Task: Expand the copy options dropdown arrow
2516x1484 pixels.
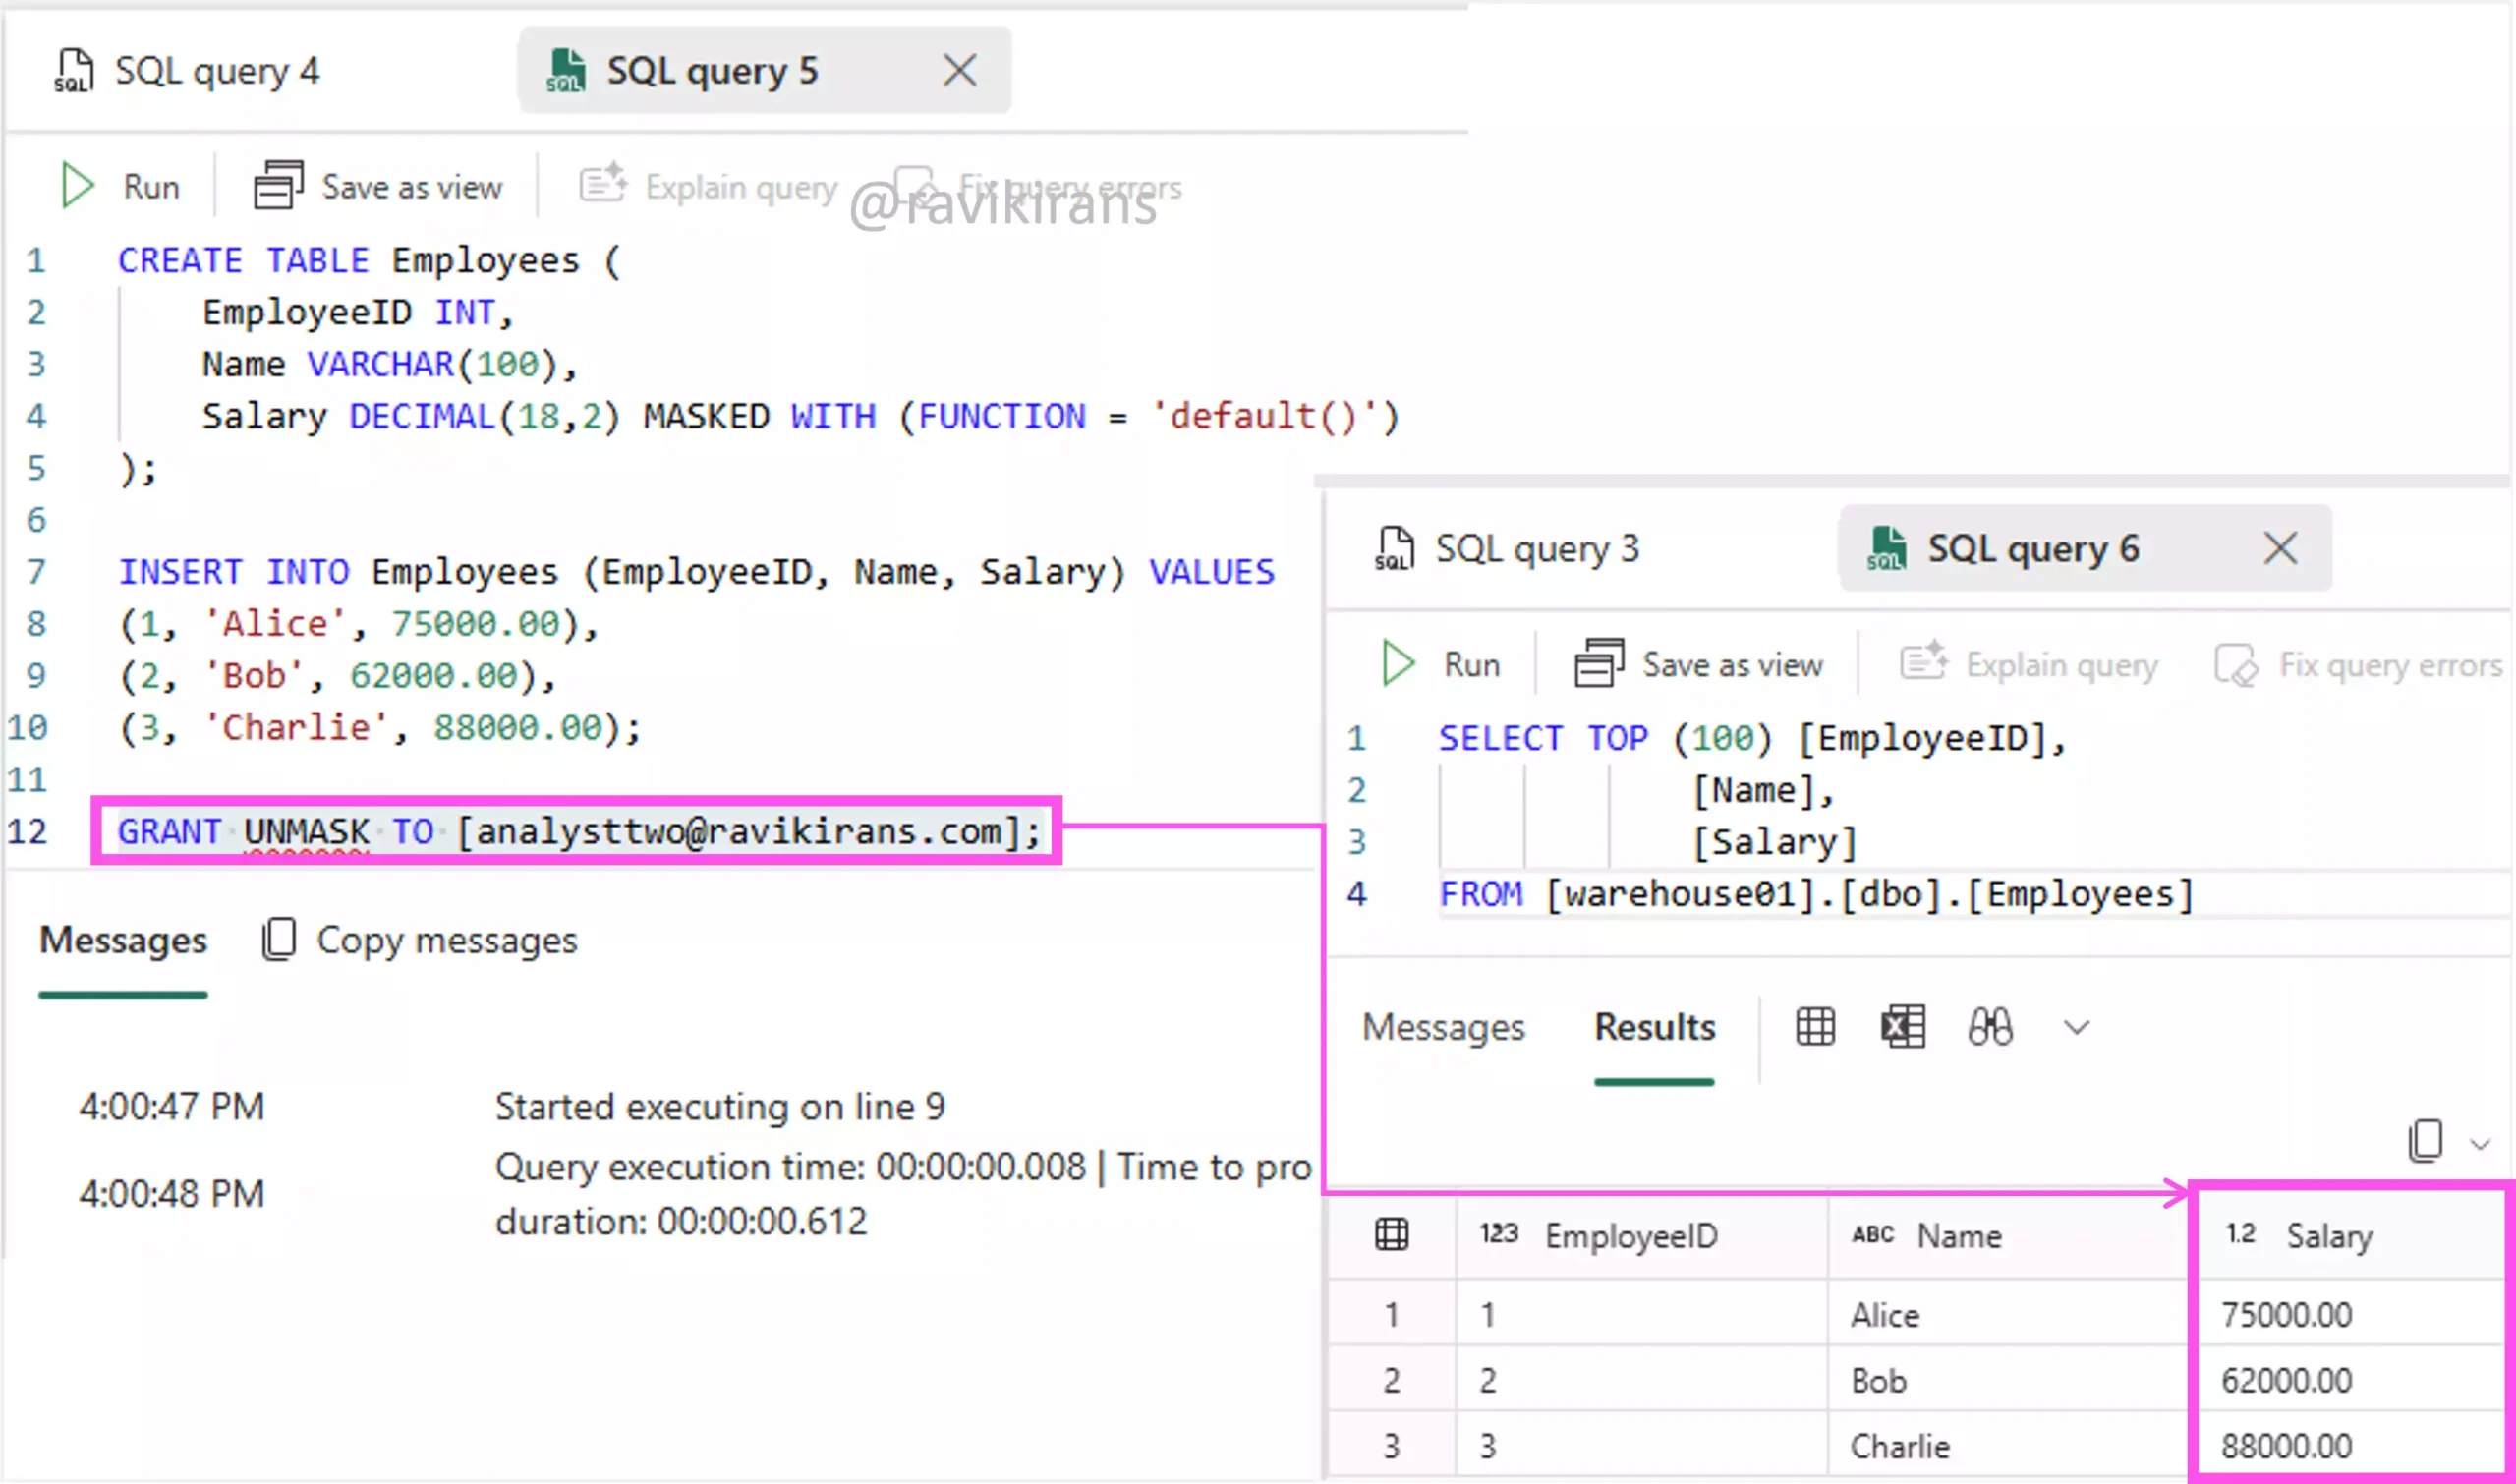Action: (2480, 1144)
